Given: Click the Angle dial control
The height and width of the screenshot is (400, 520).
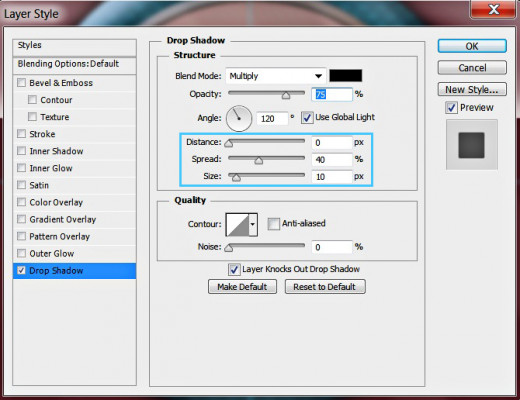Looking at the screenshot, I should tap(239, 118).
